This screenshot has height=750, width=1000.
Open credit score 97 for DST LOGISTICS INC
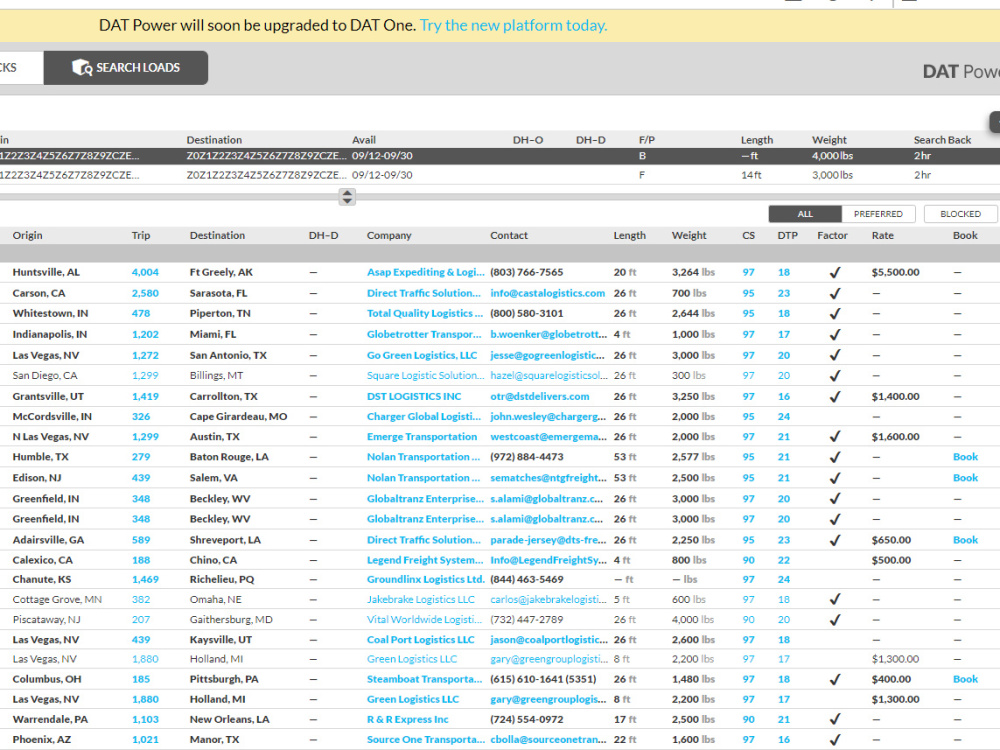click(748, 397)
